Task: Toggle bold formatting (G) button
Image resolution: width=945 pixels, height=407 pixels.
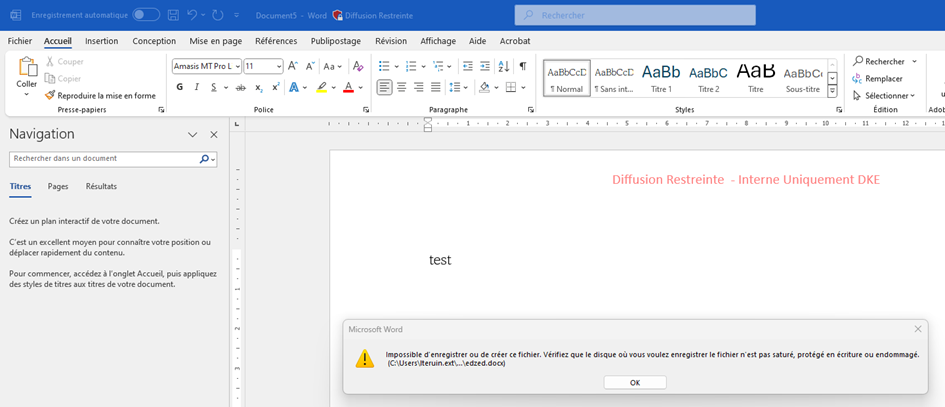Action: pos(180,88)
